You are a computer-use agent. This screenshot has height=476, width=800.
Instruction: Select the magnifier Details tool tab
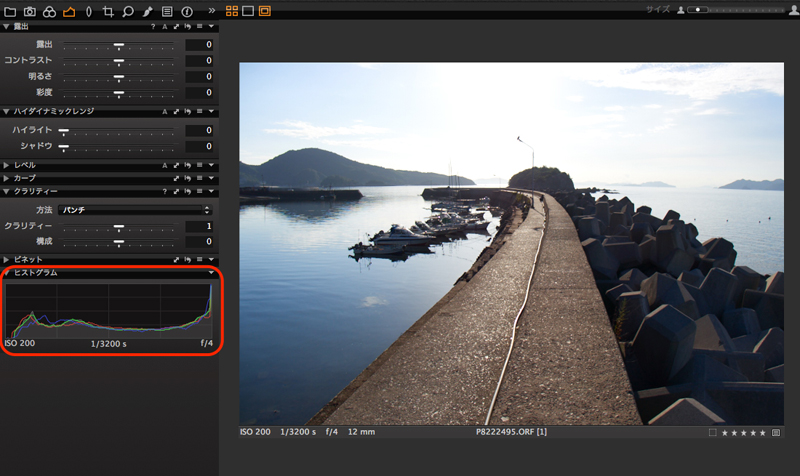click(x=127, y=11)
